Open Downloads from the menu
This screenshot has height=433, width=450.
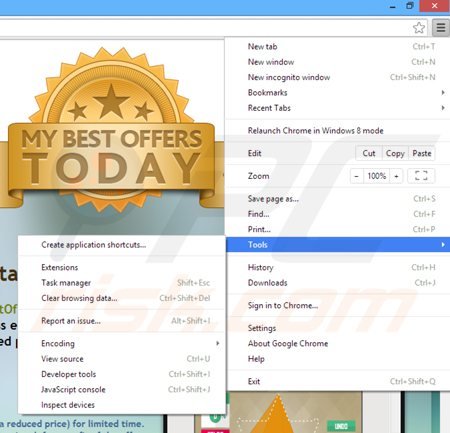click(338, 283)
